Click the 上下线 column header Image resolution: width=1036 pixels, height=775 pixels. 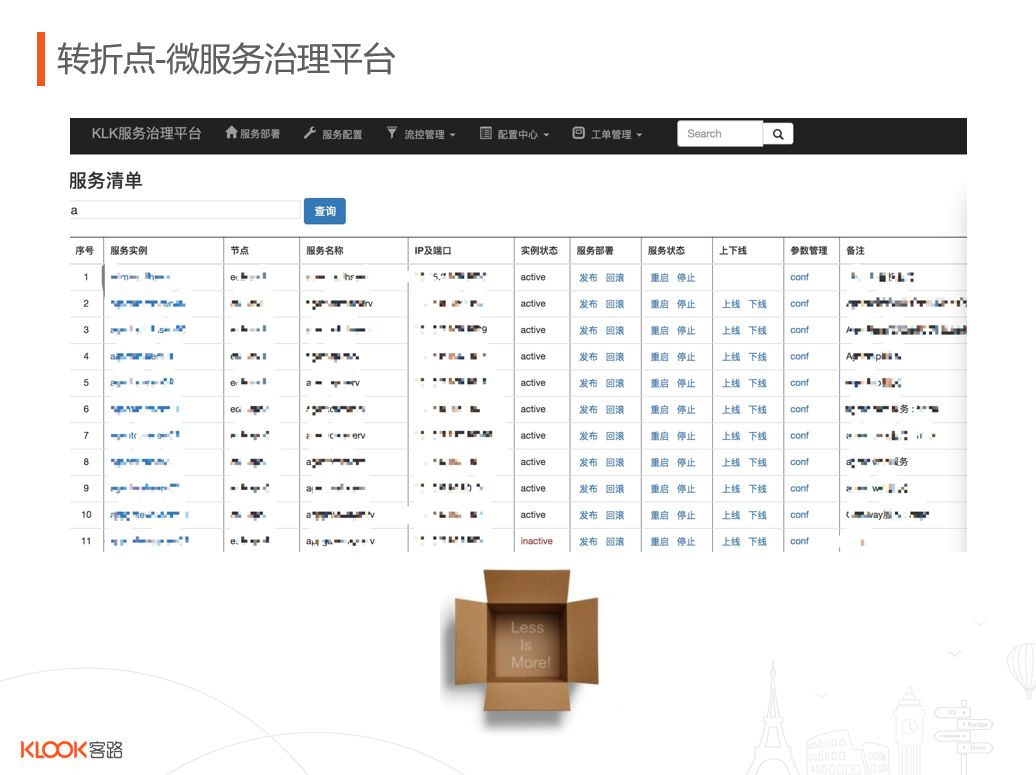(733, 250)
